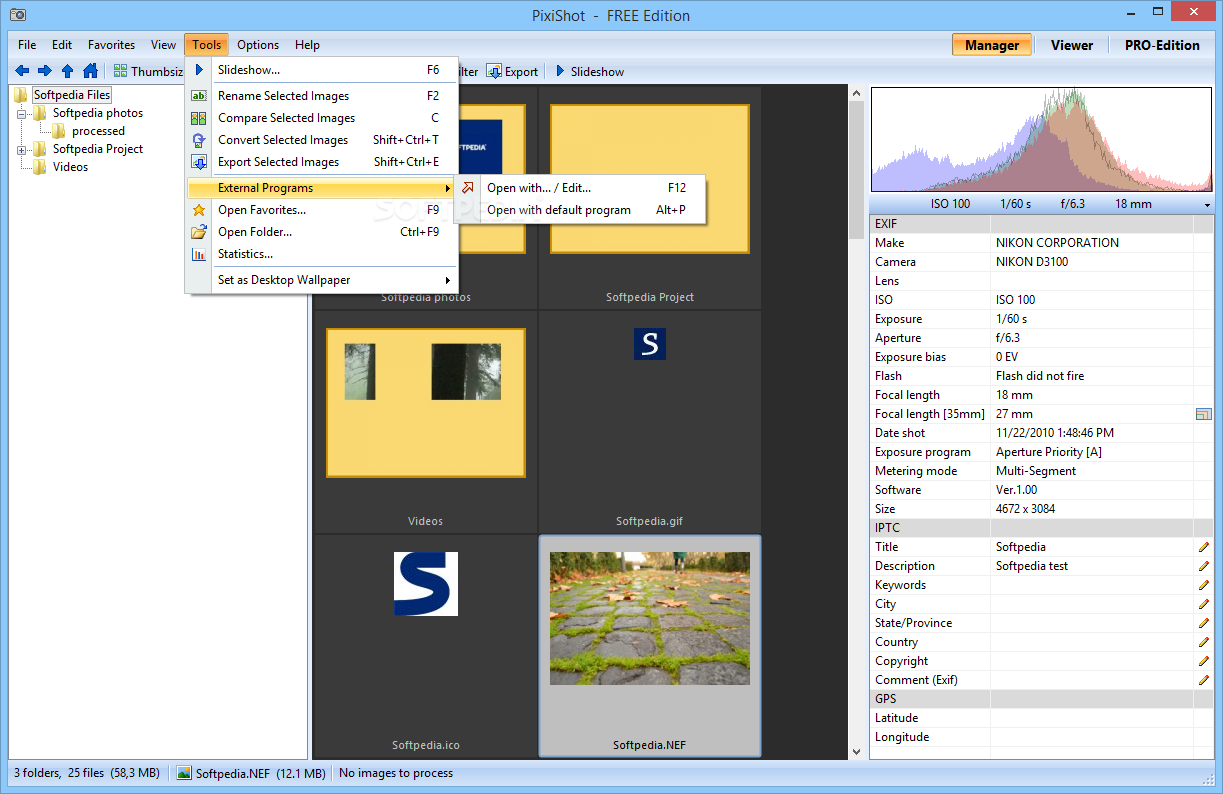This screenshot has width=1223, height=794.
Task: Edit the Description pencil icon
Action: coord(1204,566)
